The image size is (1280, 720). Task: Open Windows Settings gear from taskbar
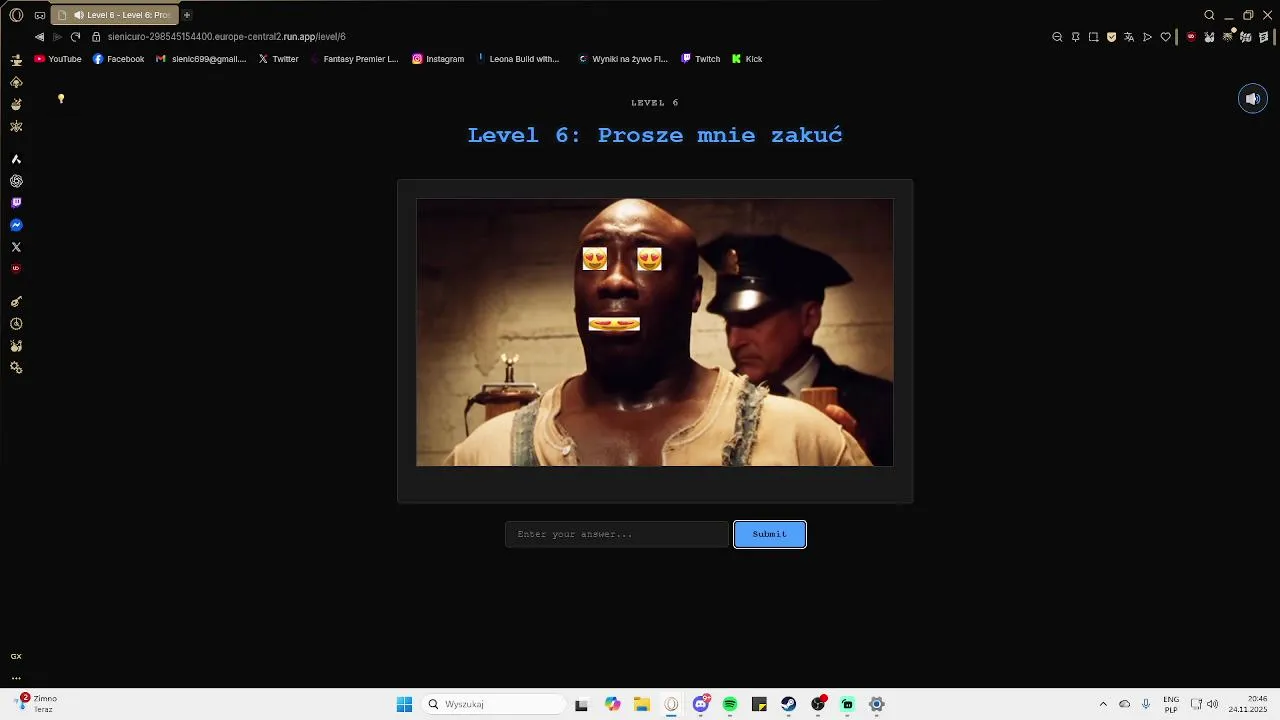click(877, 704)
